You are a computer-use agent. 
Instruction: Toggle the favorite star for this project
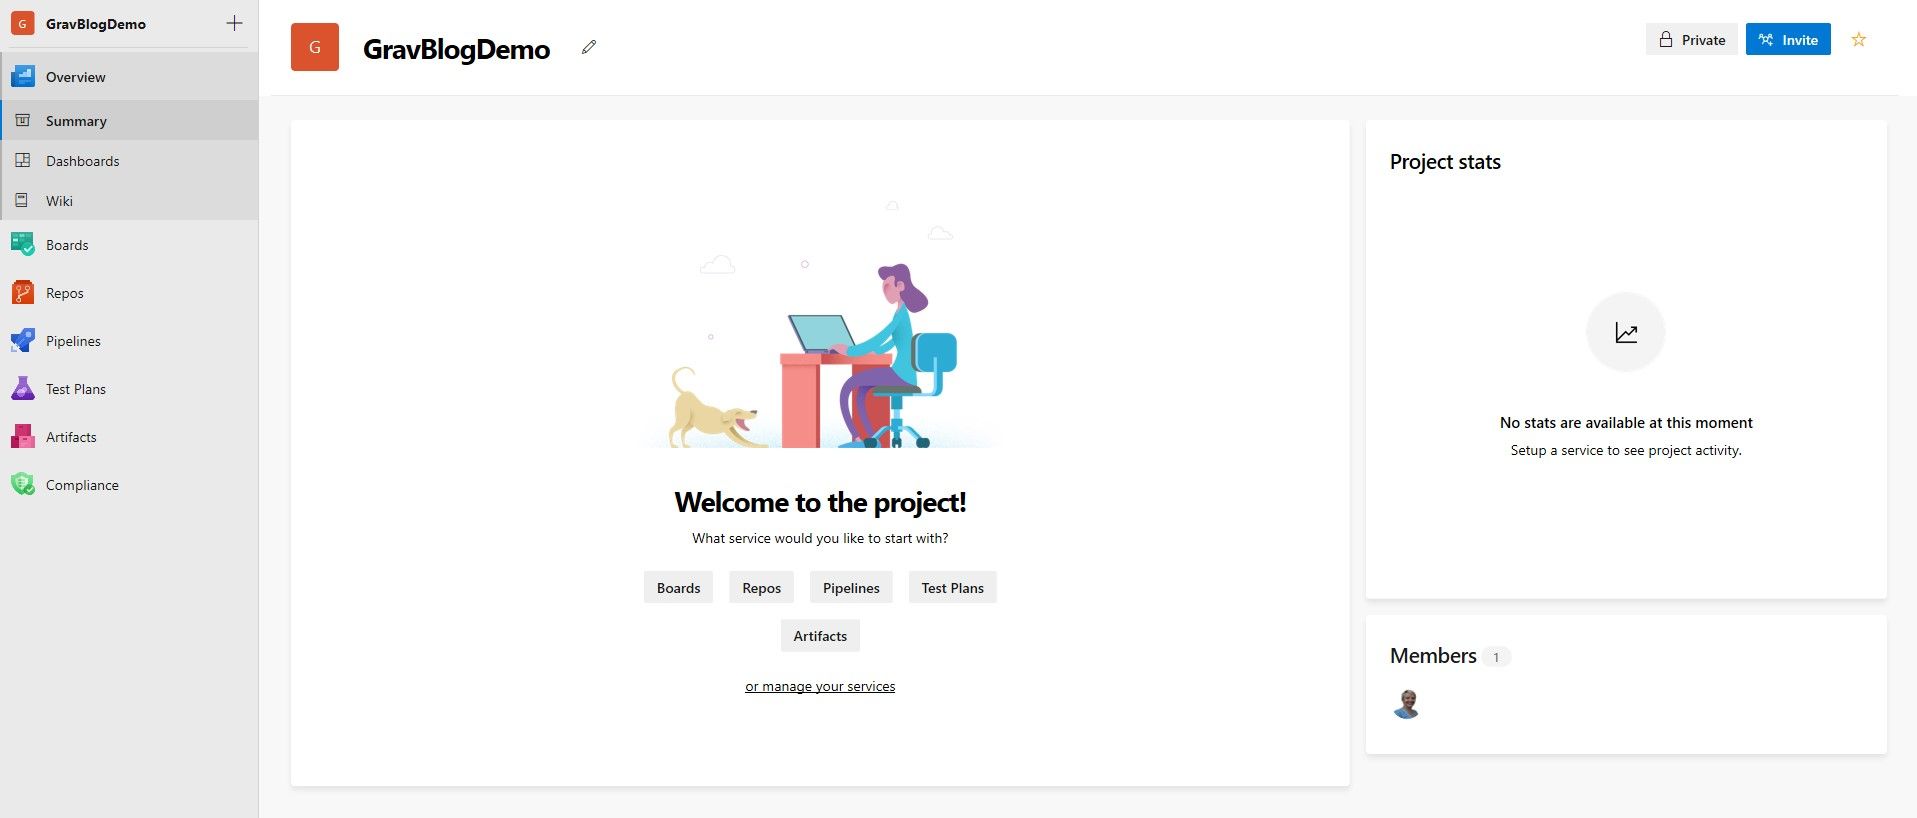coord(1858,40)
